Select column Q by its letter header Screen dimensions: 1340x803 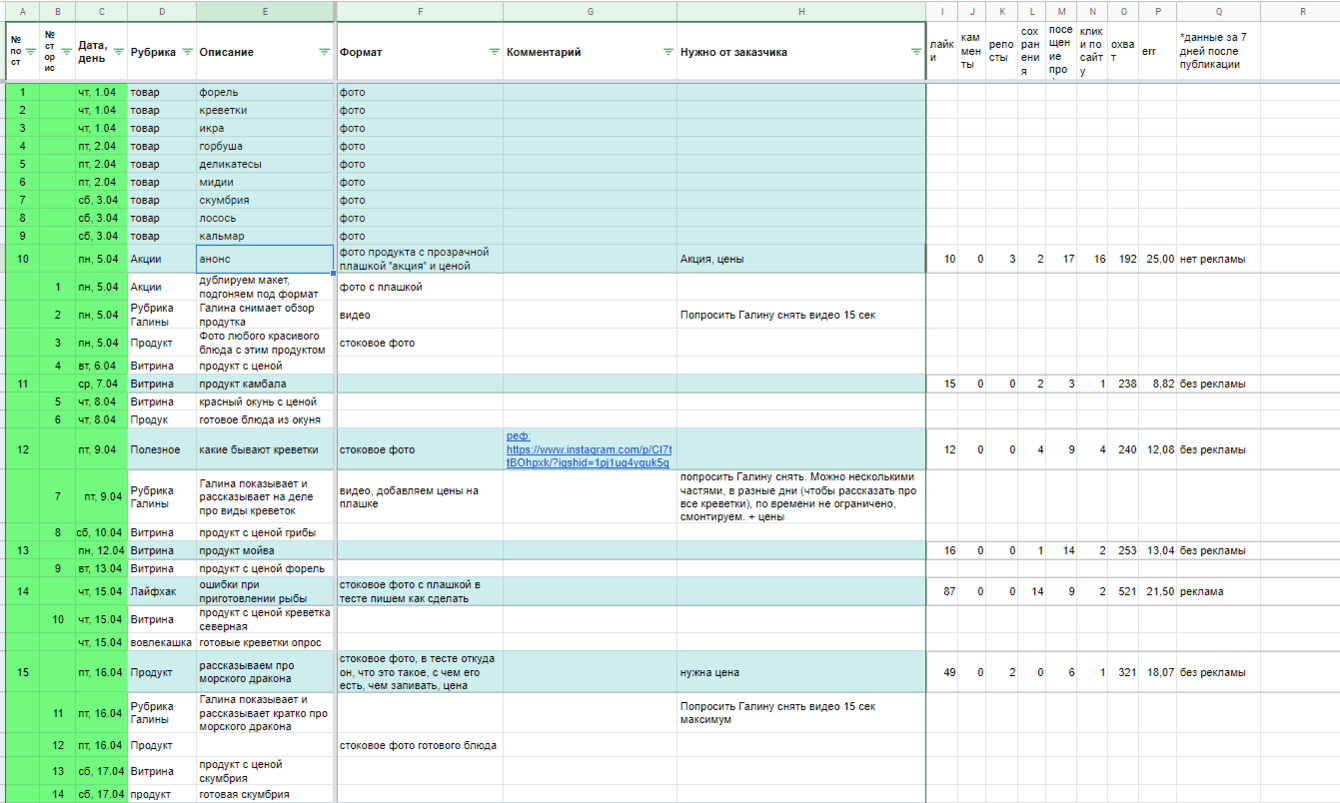coord(1218,11)
